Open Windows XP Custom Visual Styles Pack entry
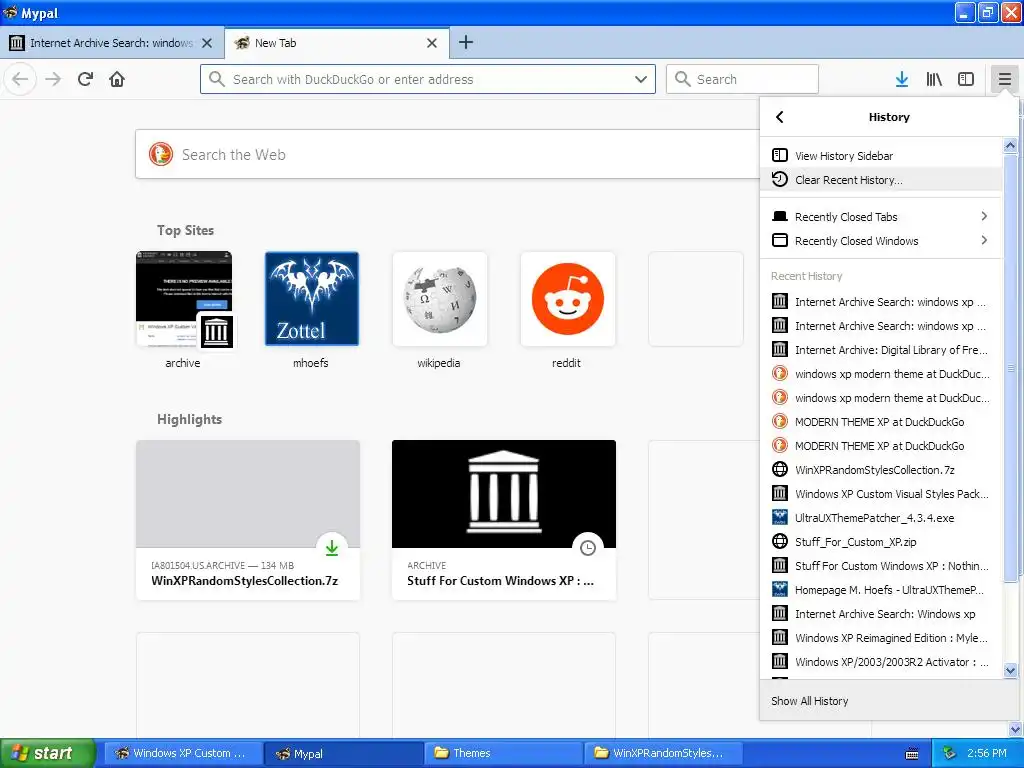 (x=880, y=494)
